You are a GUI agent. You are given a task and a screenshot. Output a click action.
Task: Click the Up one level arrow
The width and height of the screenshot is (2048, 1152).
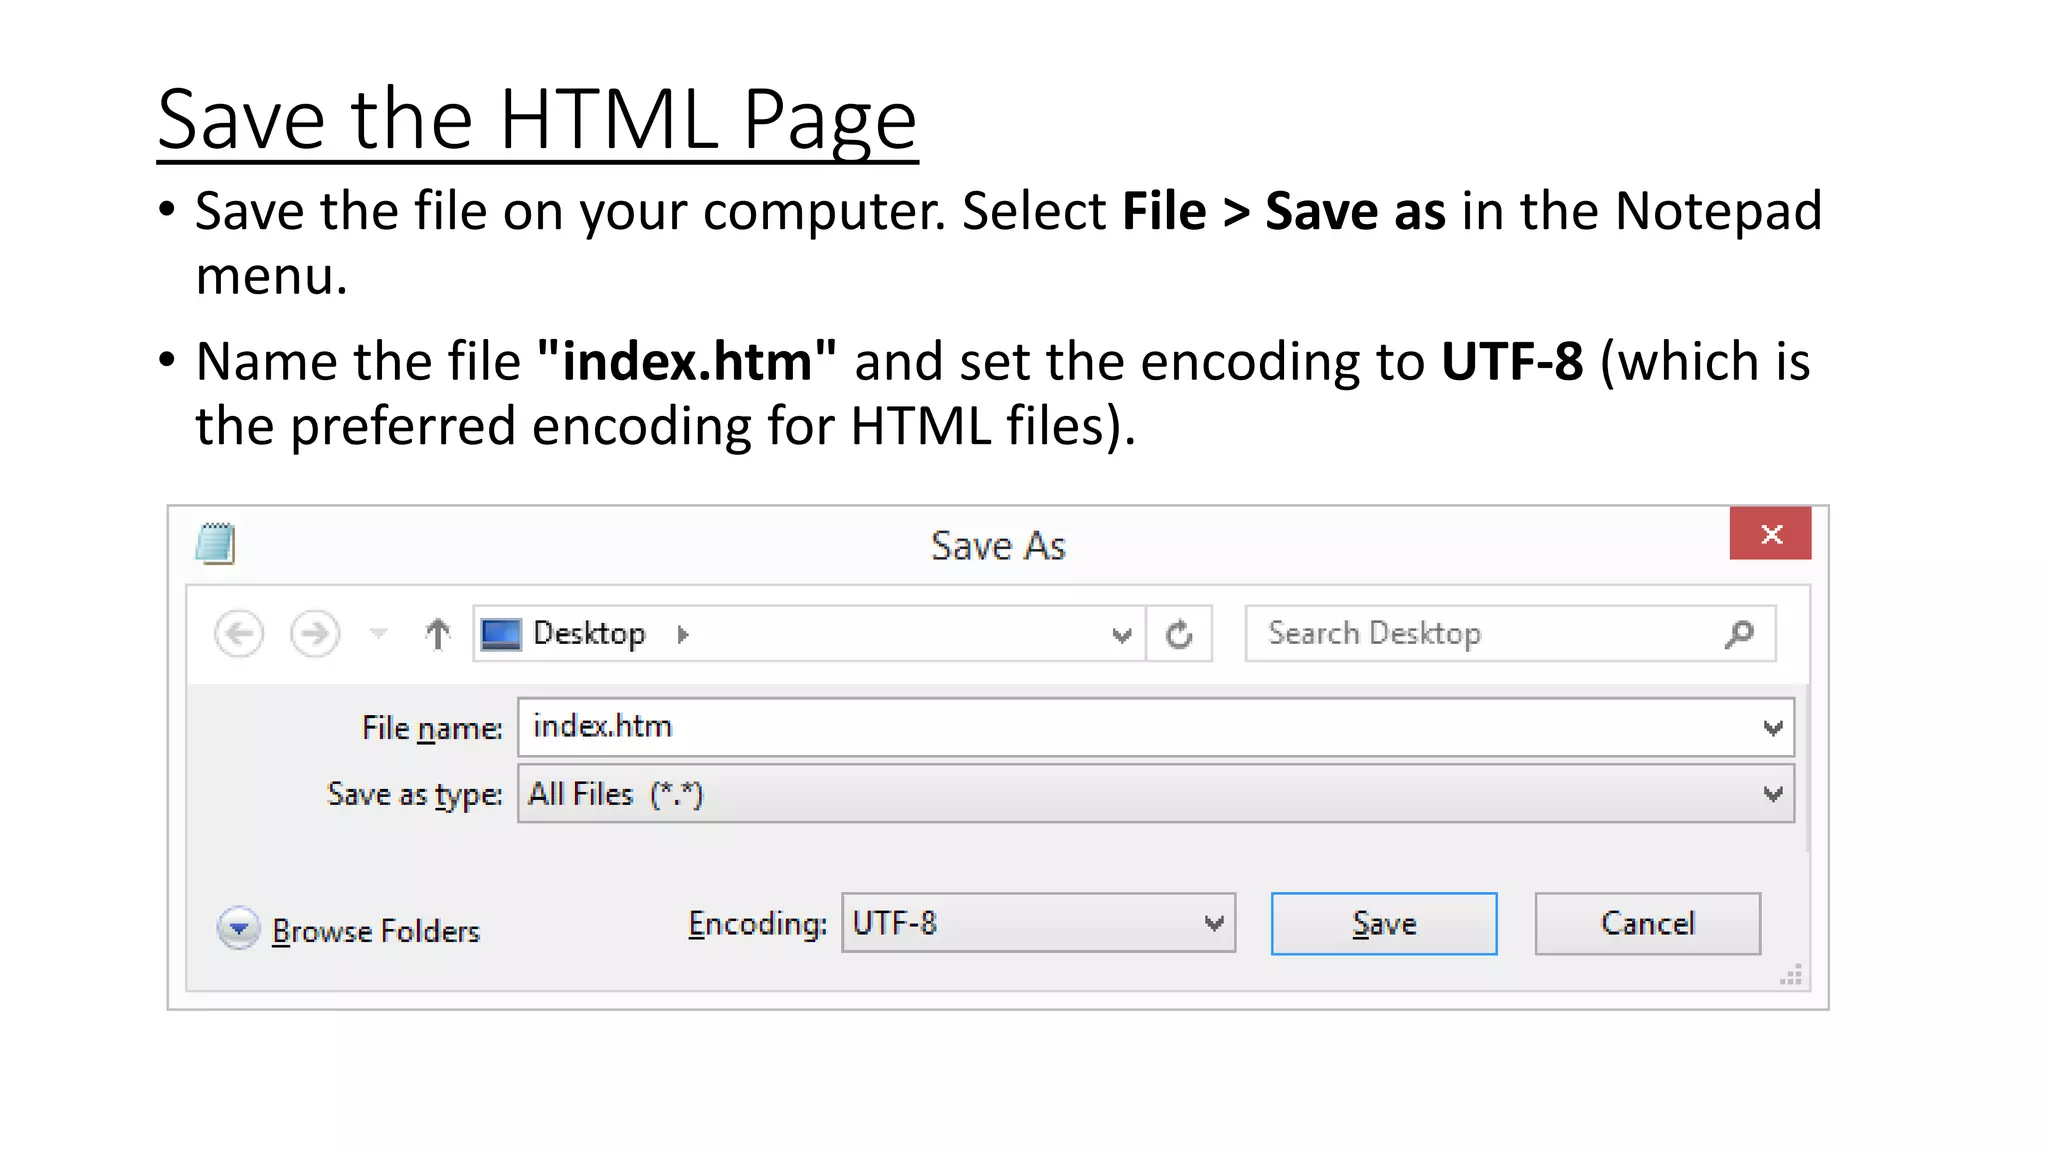pos(437,634)
